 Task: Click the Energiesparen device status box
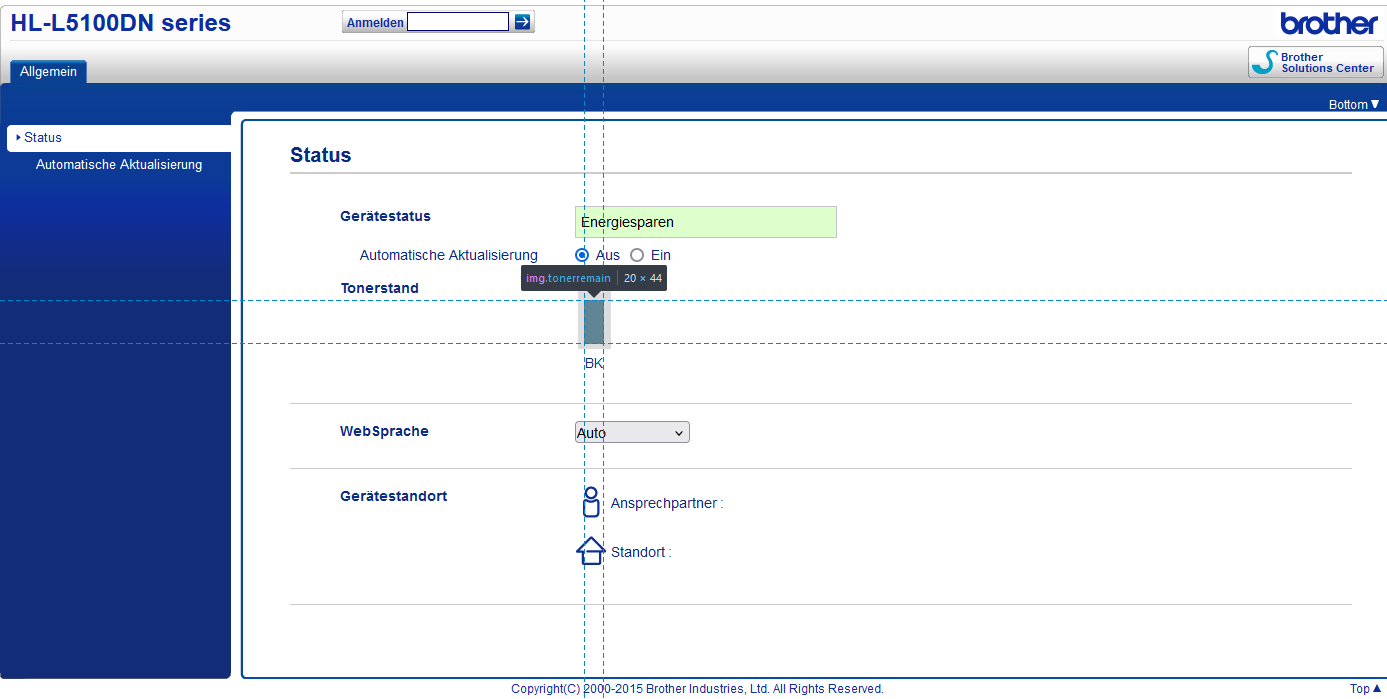[706, 222]
